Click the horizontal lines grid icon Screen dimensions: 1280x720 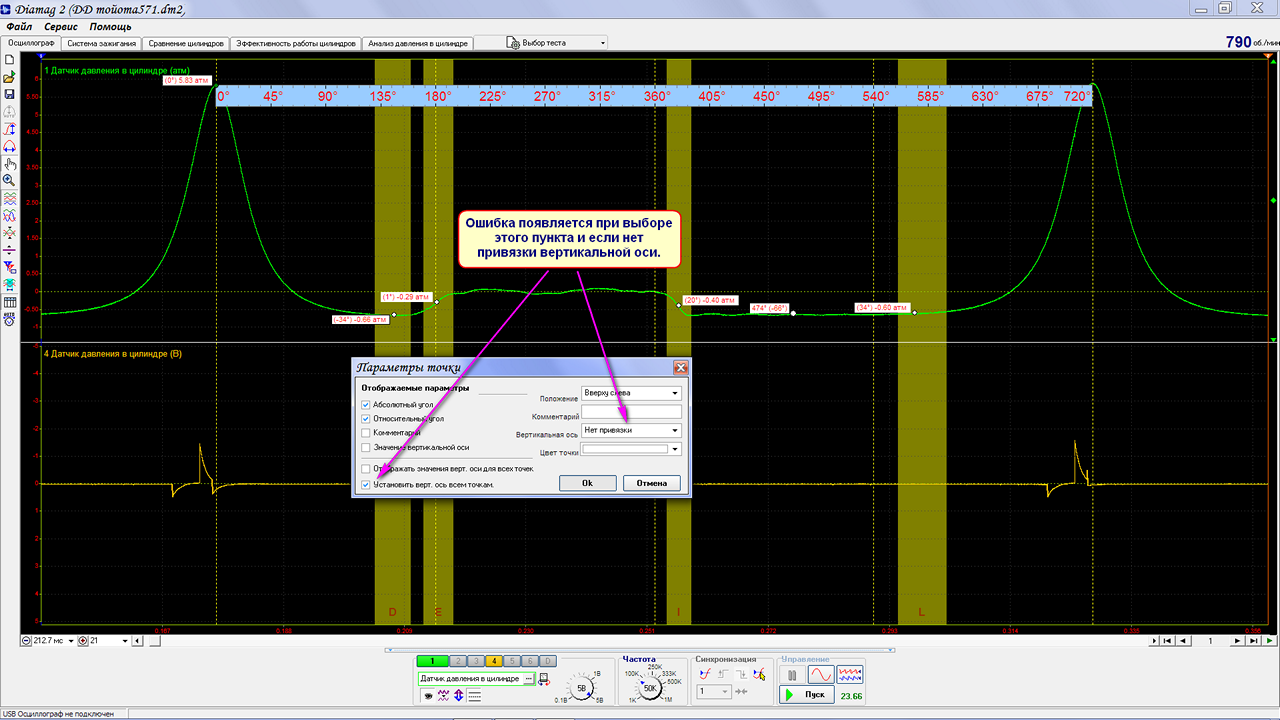click(x=474, y=695)
